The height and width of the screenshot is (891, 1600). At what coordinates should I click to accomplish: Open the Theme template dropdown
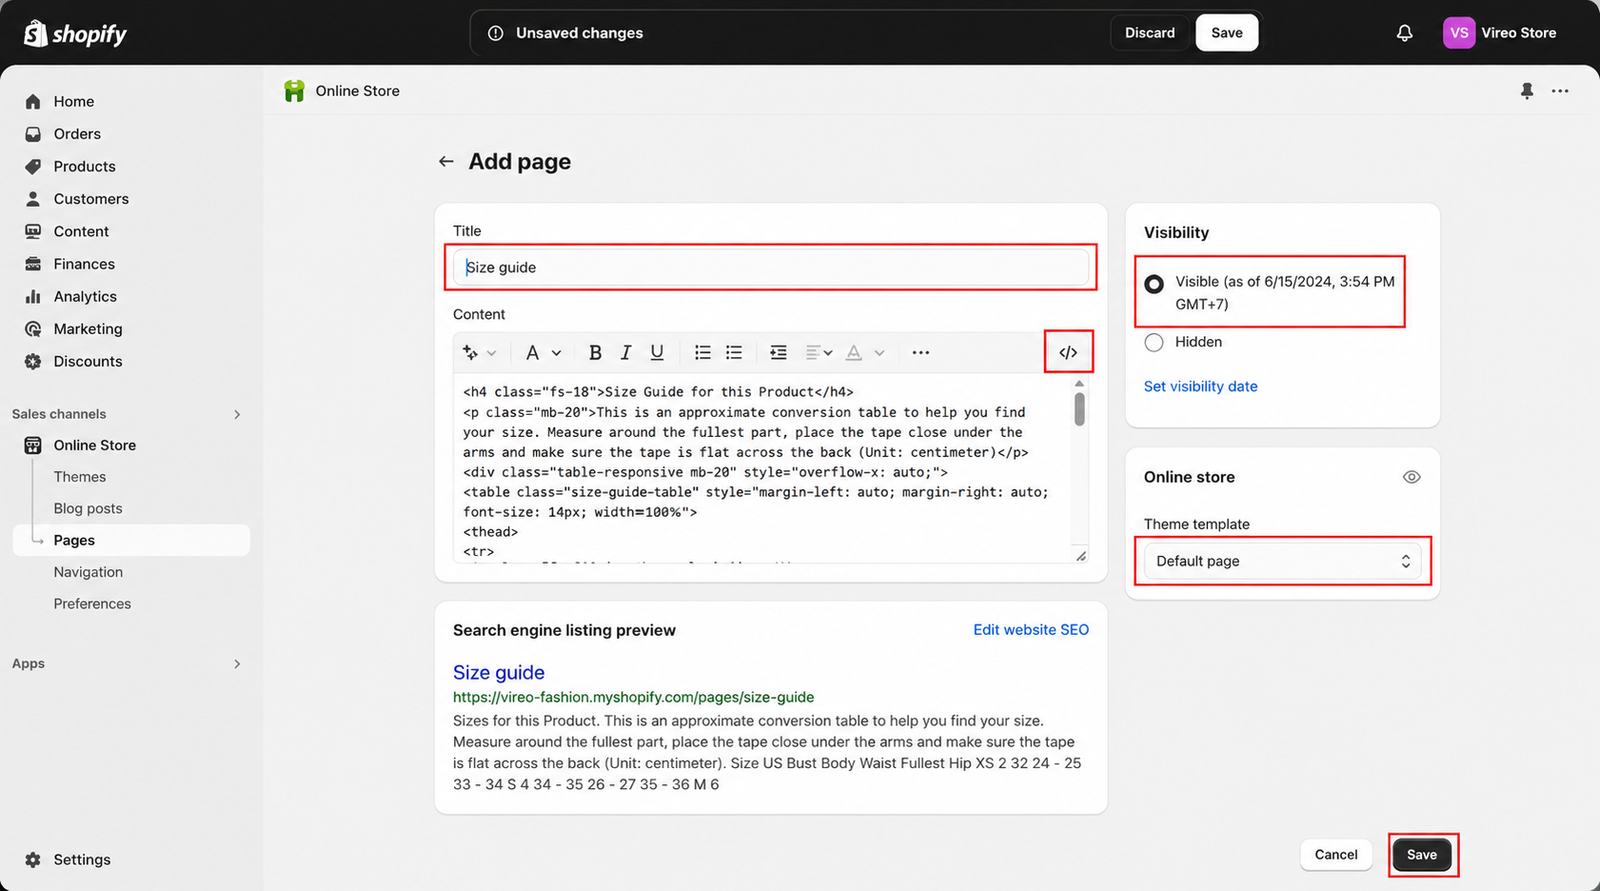tap(1282, 561)
